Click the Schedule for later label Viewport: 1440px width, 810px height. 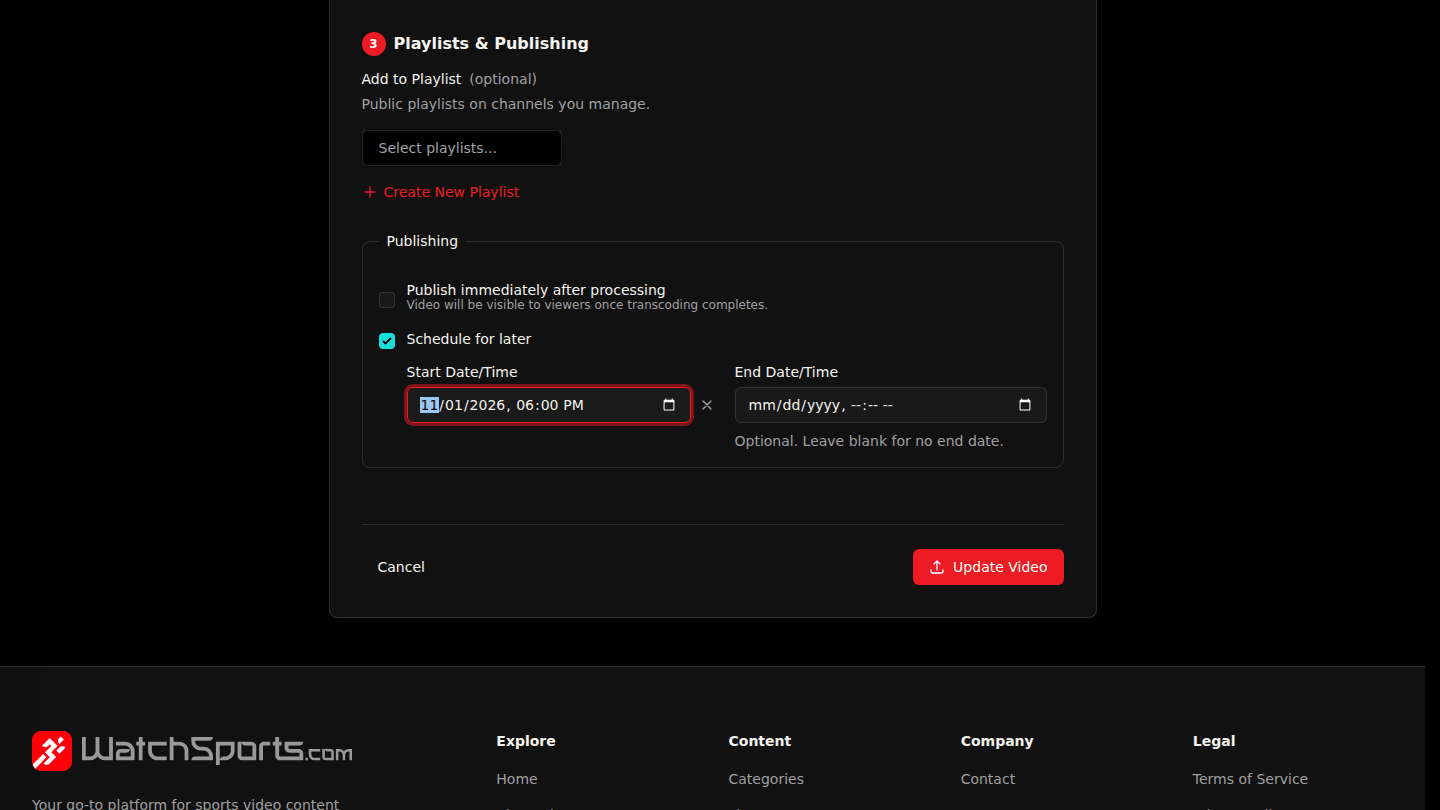pyautogui.click(x=469, y=339)
